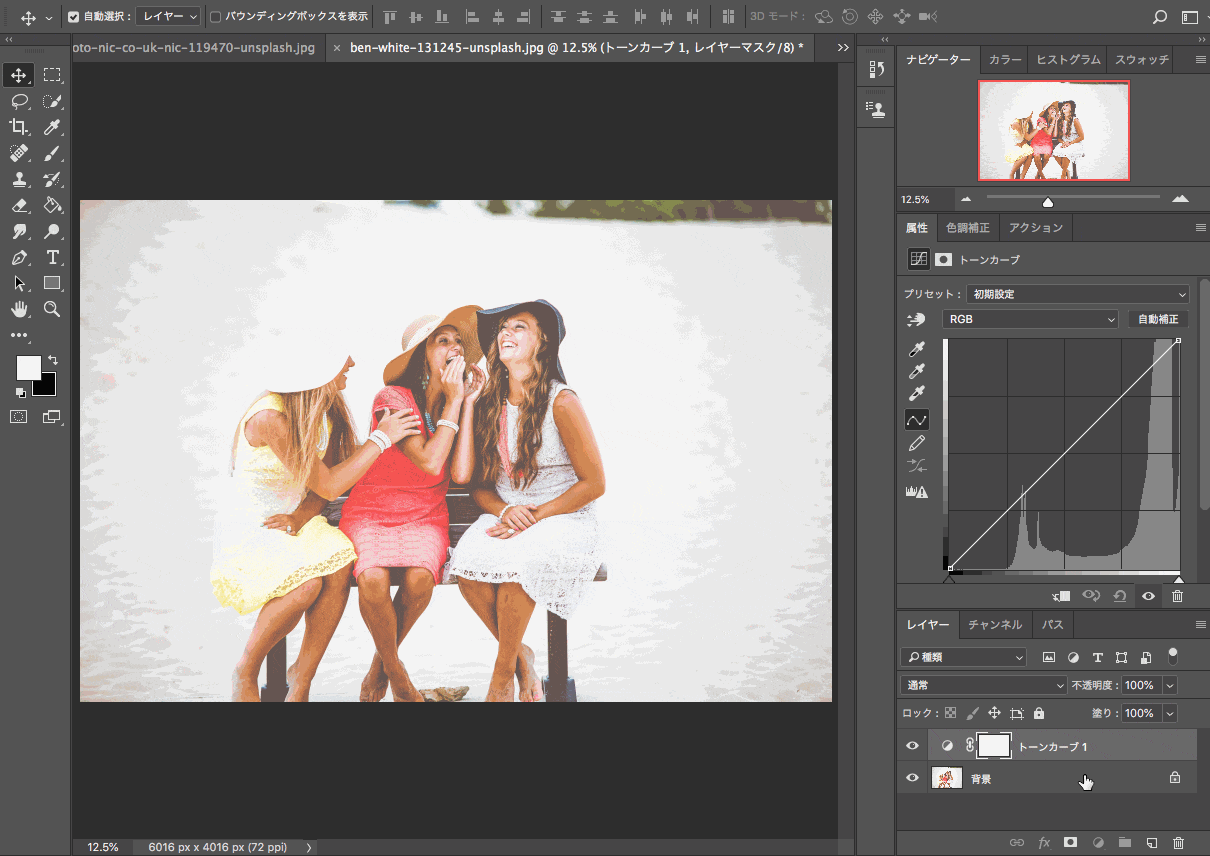This screenshot has height=856, width=1210.
Task: Reset curves adjustment to defaults
Action: click(1119, 596)
